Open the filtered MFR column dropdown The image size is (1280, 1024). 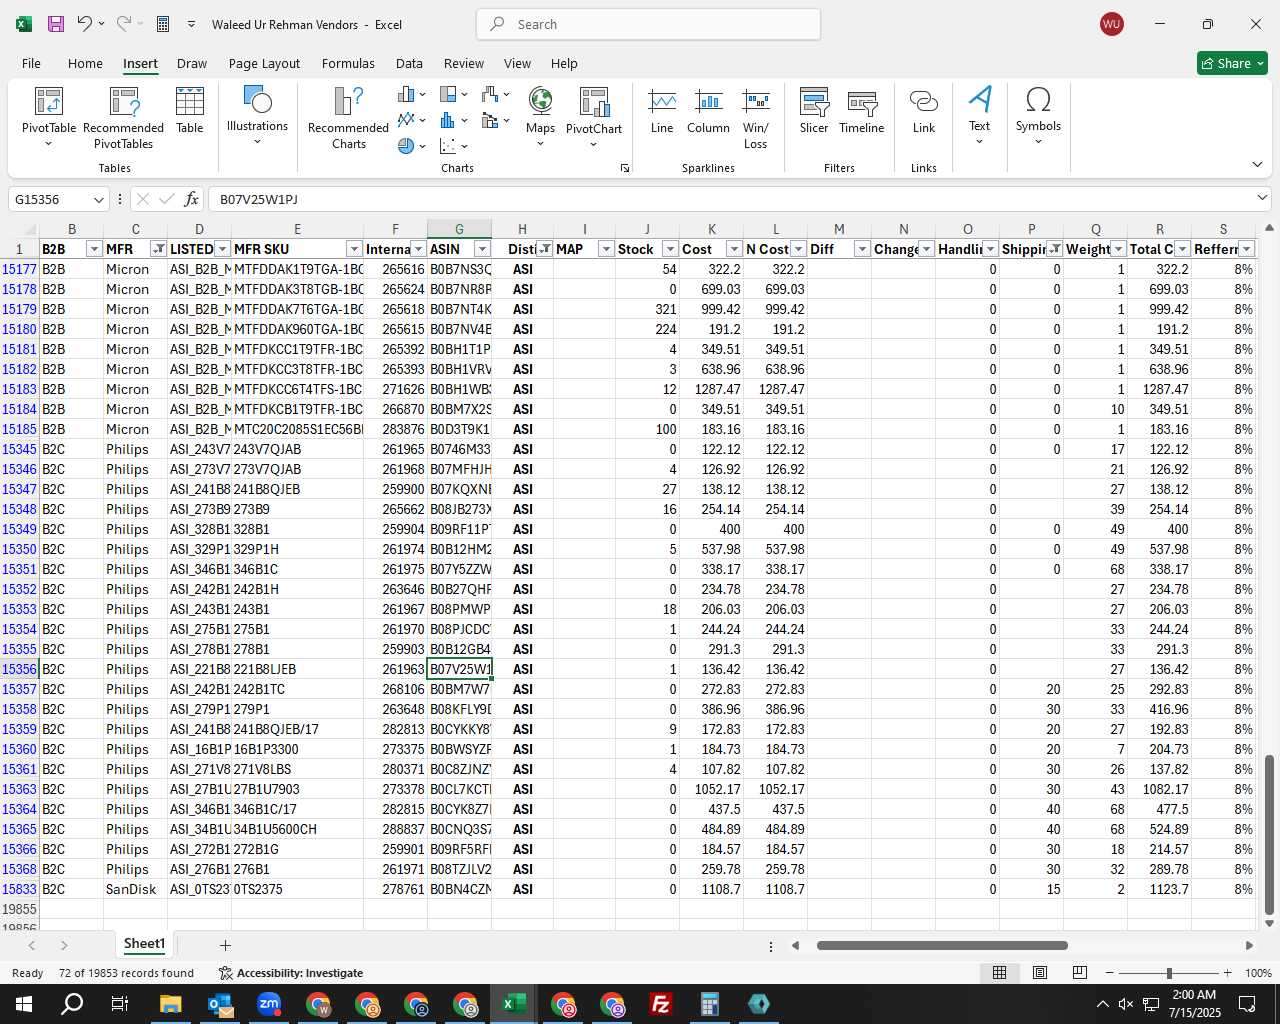click(x=158, y=249)
